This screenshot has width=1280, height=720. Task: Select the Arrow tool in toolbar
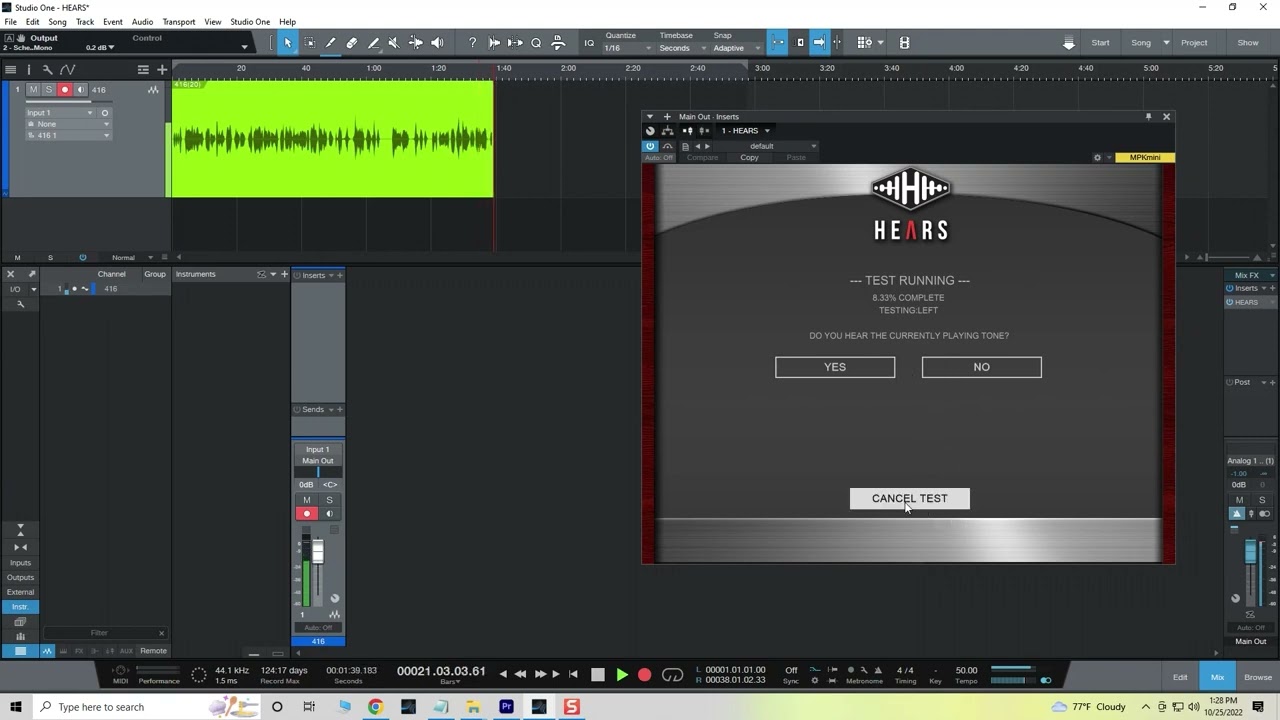(288, 43)
